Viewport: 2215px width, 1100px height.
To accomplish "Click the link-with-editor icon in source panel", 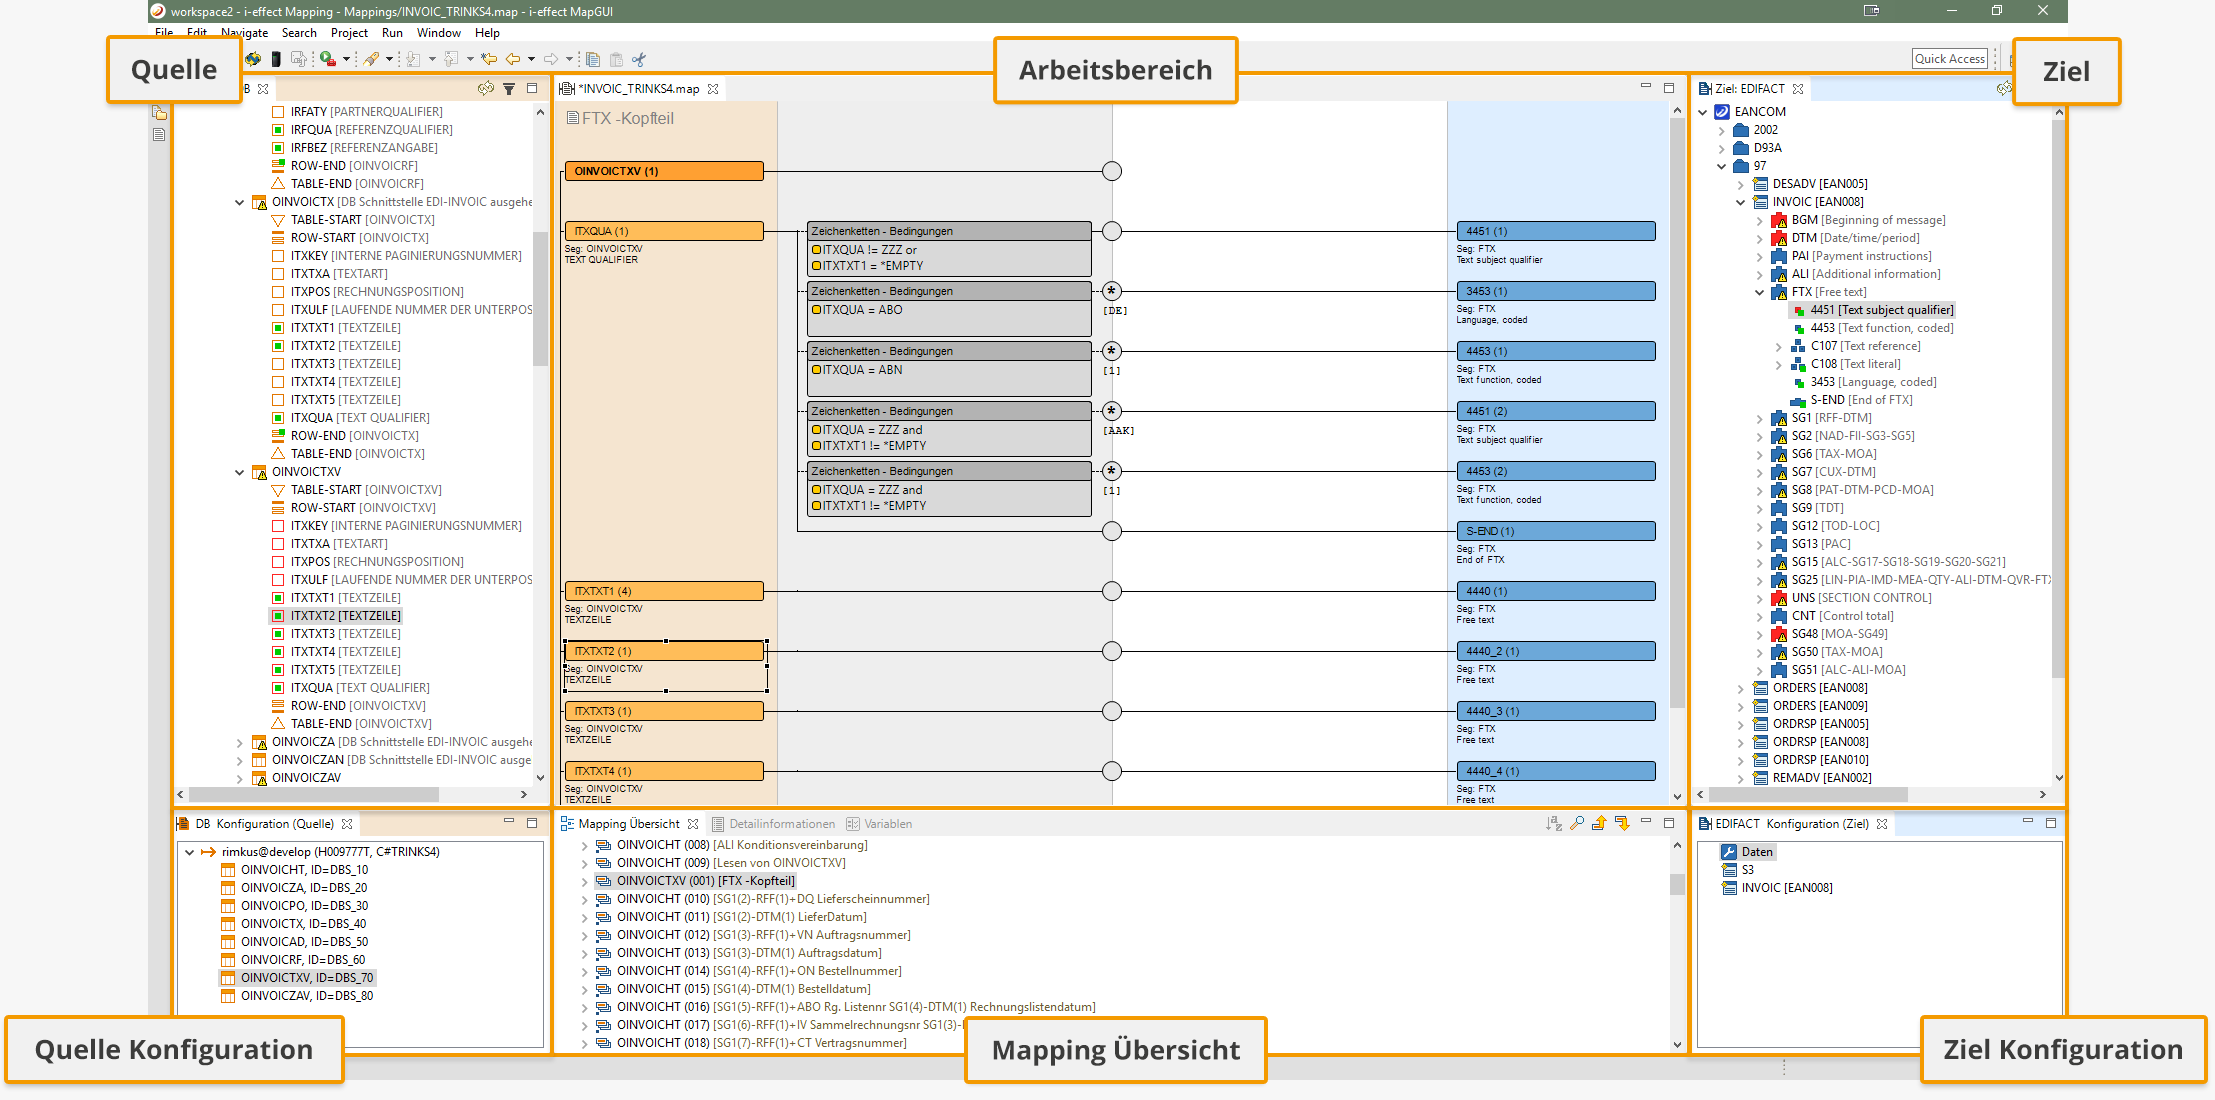I will tap(486, 89).
